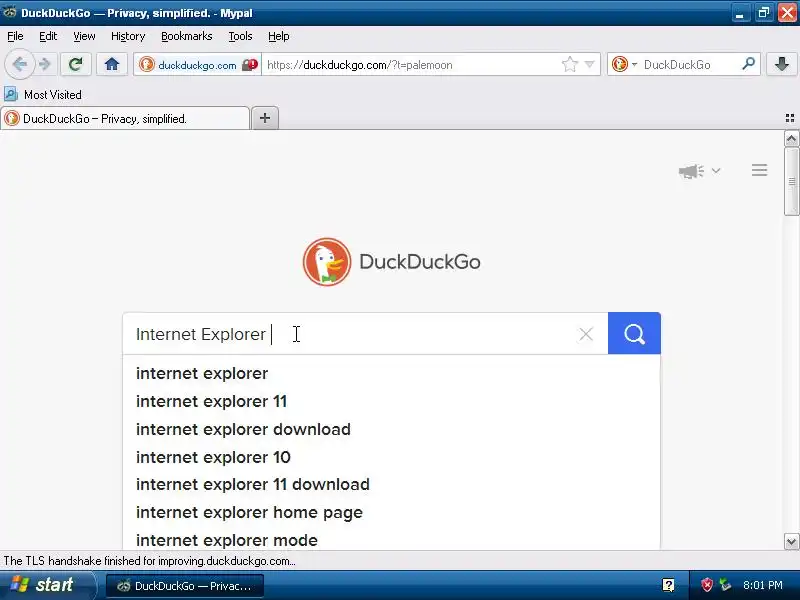Click the scrollbar down arrow
The image size is (800, 600).
click(791, 541)
